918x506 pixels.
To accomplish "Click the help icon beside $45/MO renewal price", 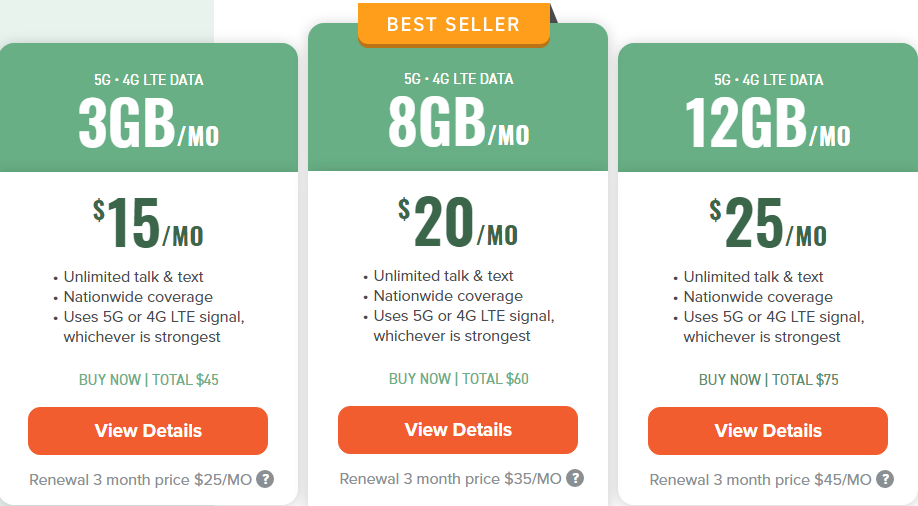I will 885,479.
